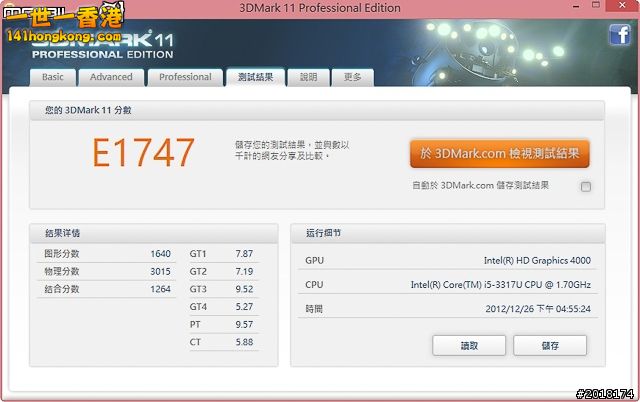This screenshot has height=402, width=640.
Task: Open the 說明 tab
Action: 308,77
